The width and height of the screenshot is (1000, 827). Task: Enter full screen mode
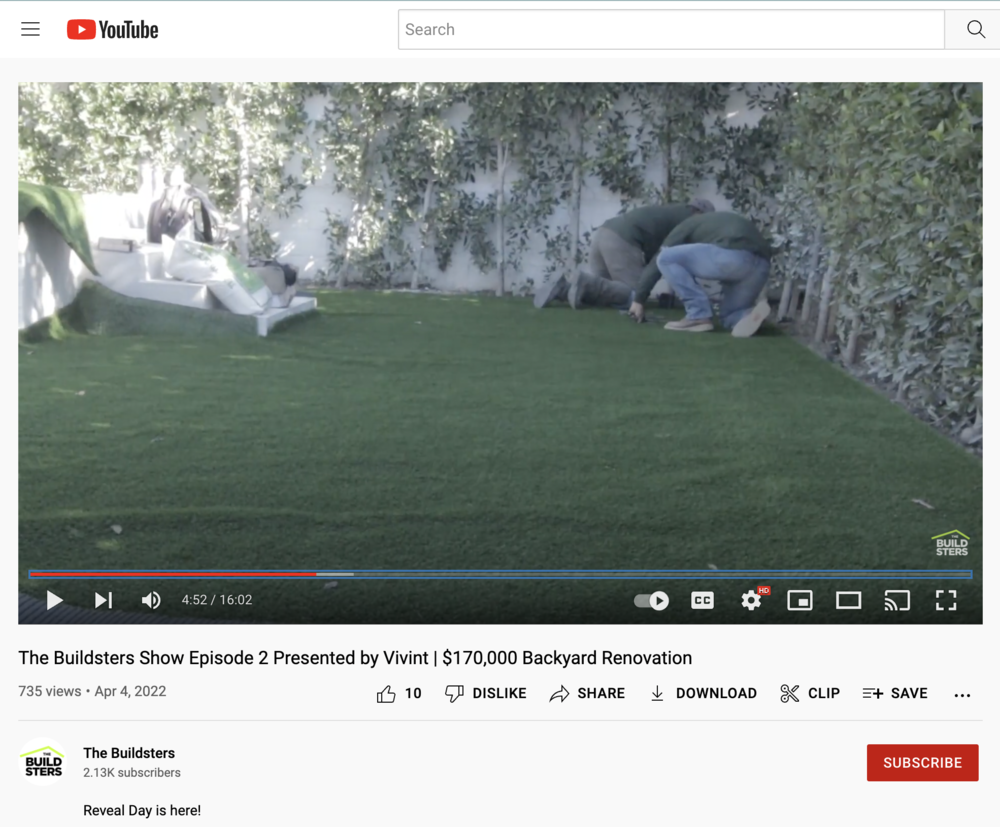pyautogui.click(x=946, y=600)
